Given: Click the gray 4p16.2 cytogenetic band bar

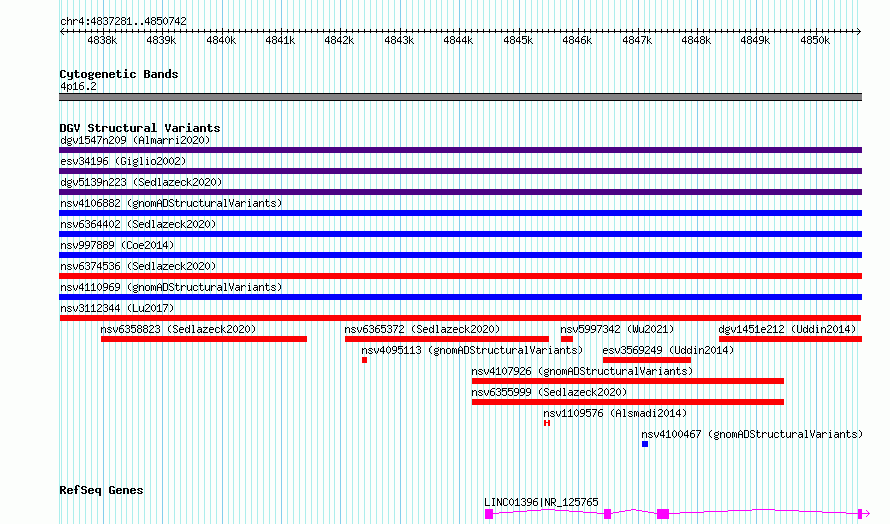Looking at the screenshot, I should pyautogui.click(x=460, y=97).
